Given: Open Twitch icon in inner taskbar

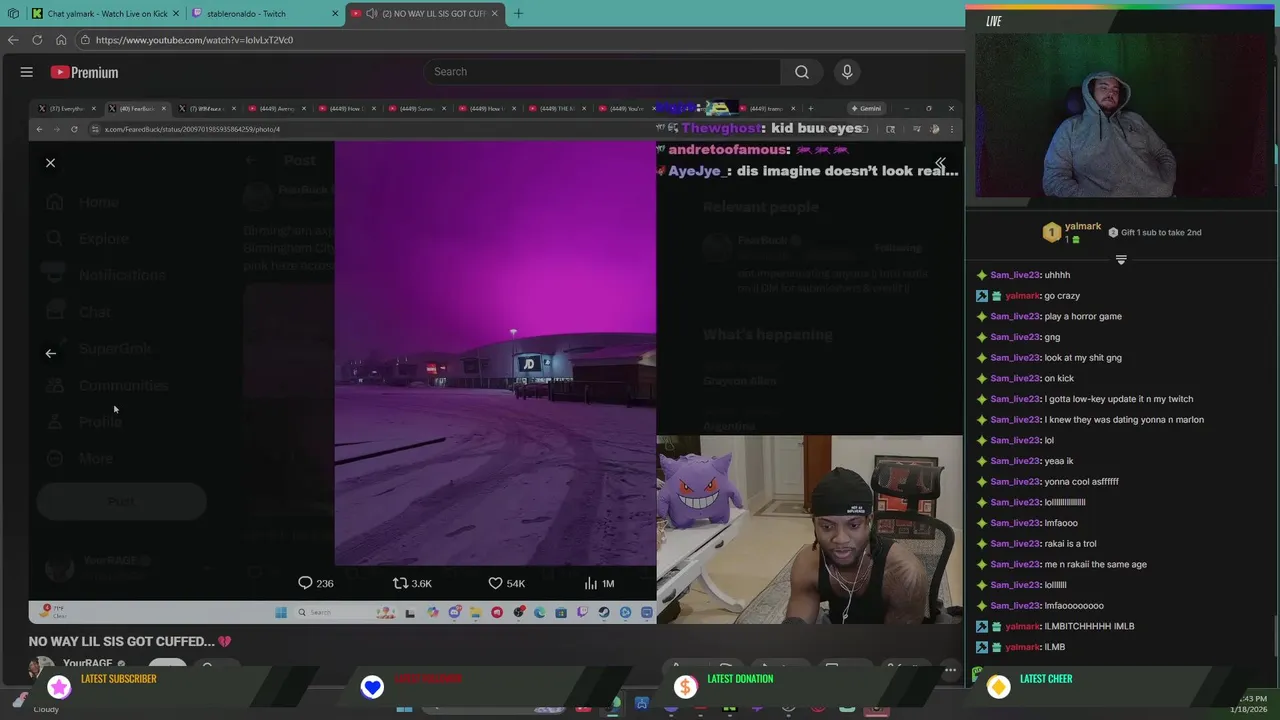Looking at the screenshot, I should [583, 612].
